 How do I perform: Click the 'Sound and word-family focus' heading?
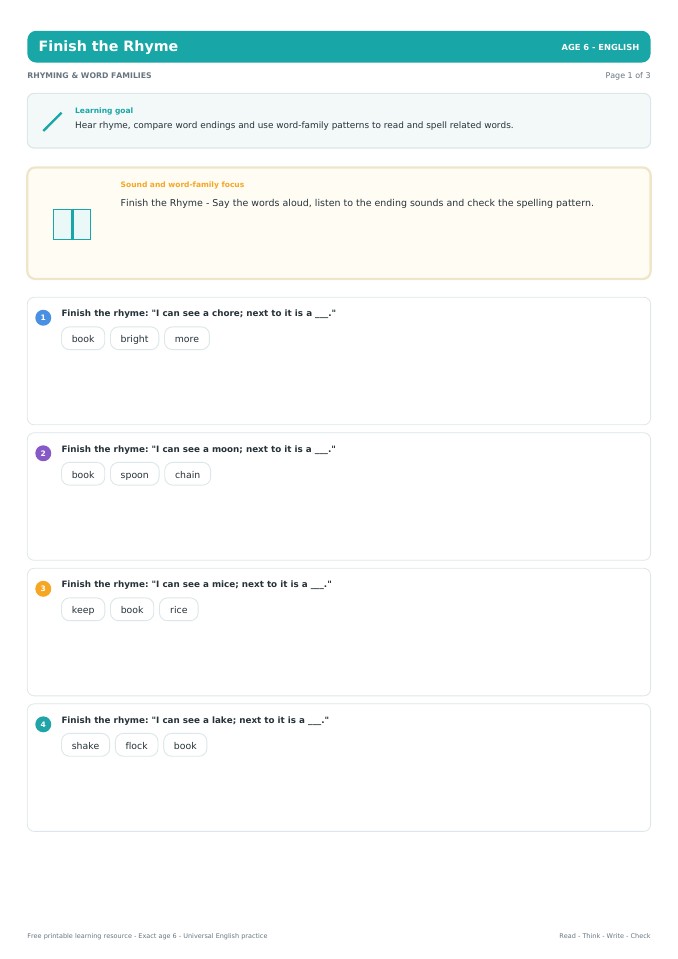182,184
